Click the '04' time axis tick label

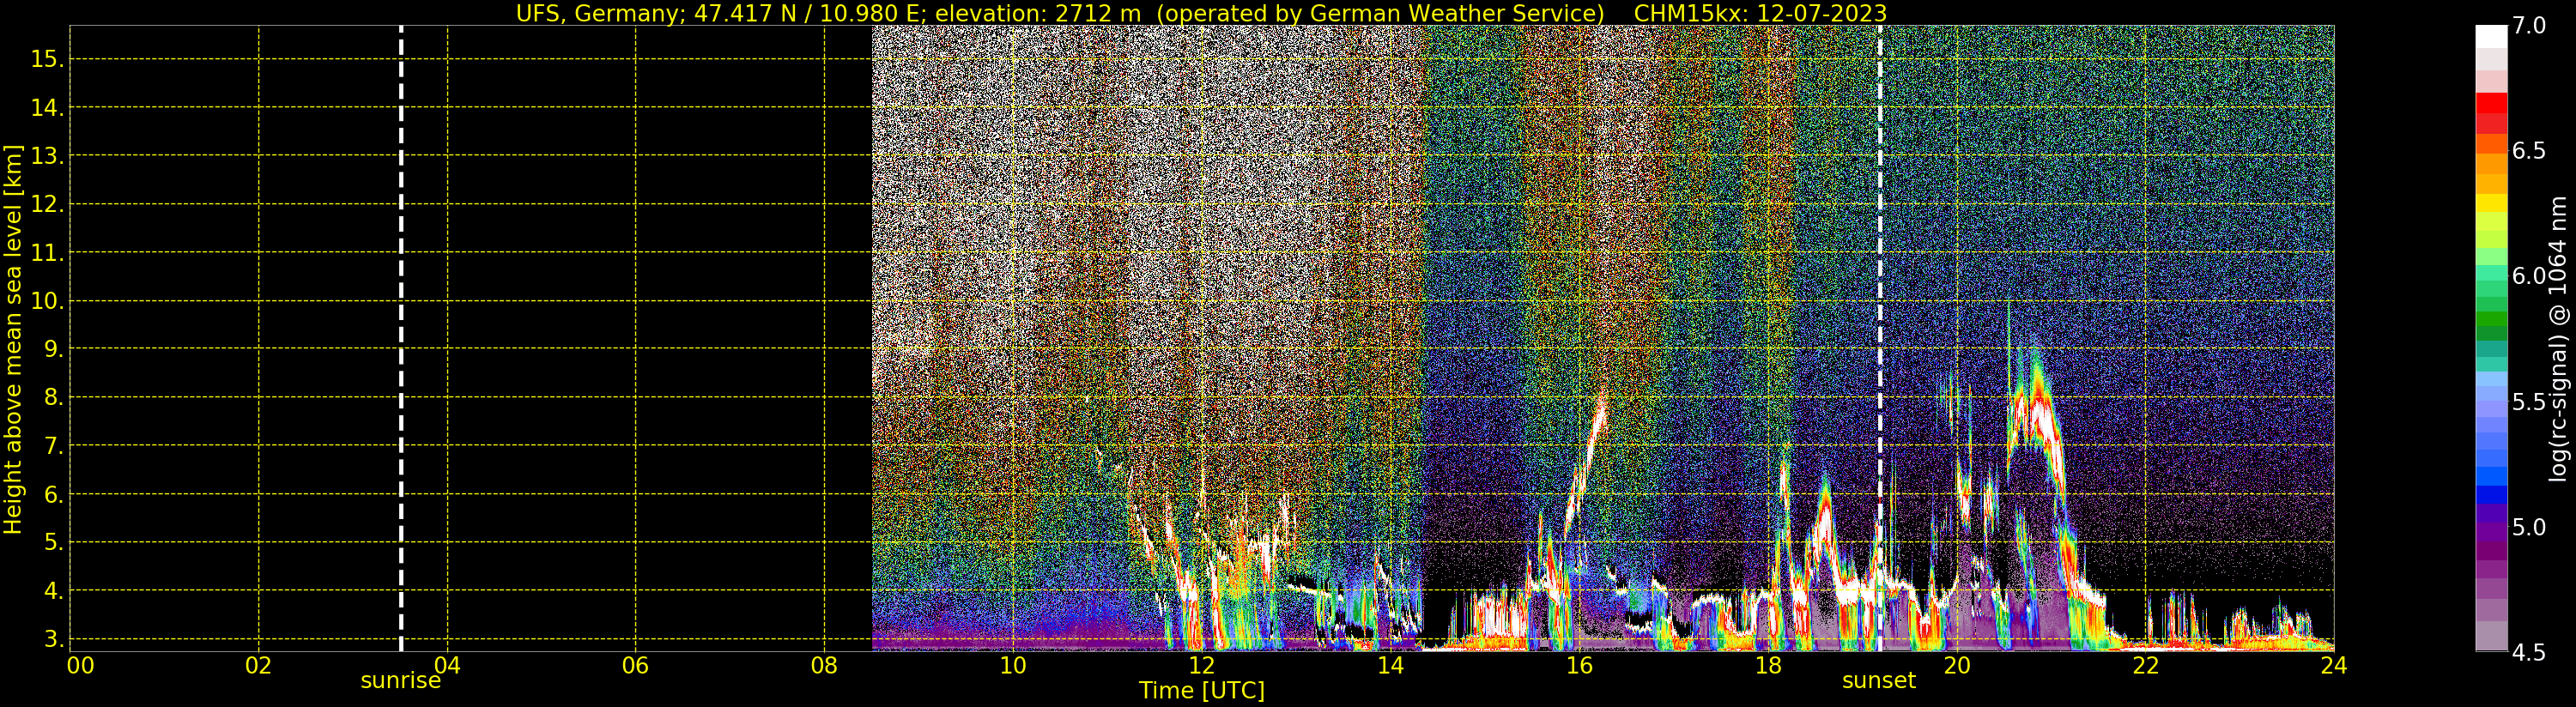point(447,665)
